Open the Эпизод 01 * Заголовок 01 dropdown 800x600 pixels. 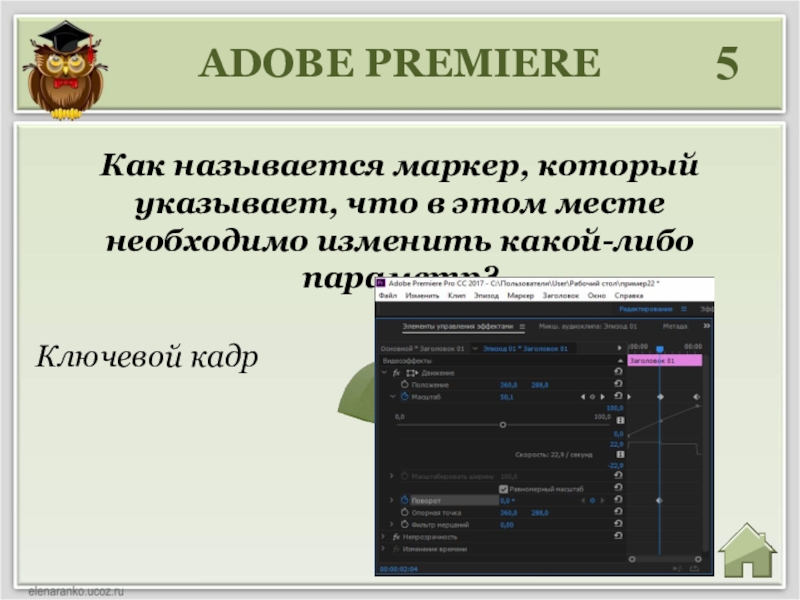(x=475, y=348)
